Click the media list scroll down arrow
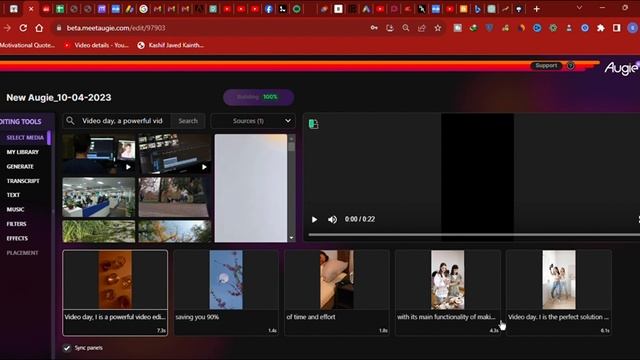 [x=291, y=238]
